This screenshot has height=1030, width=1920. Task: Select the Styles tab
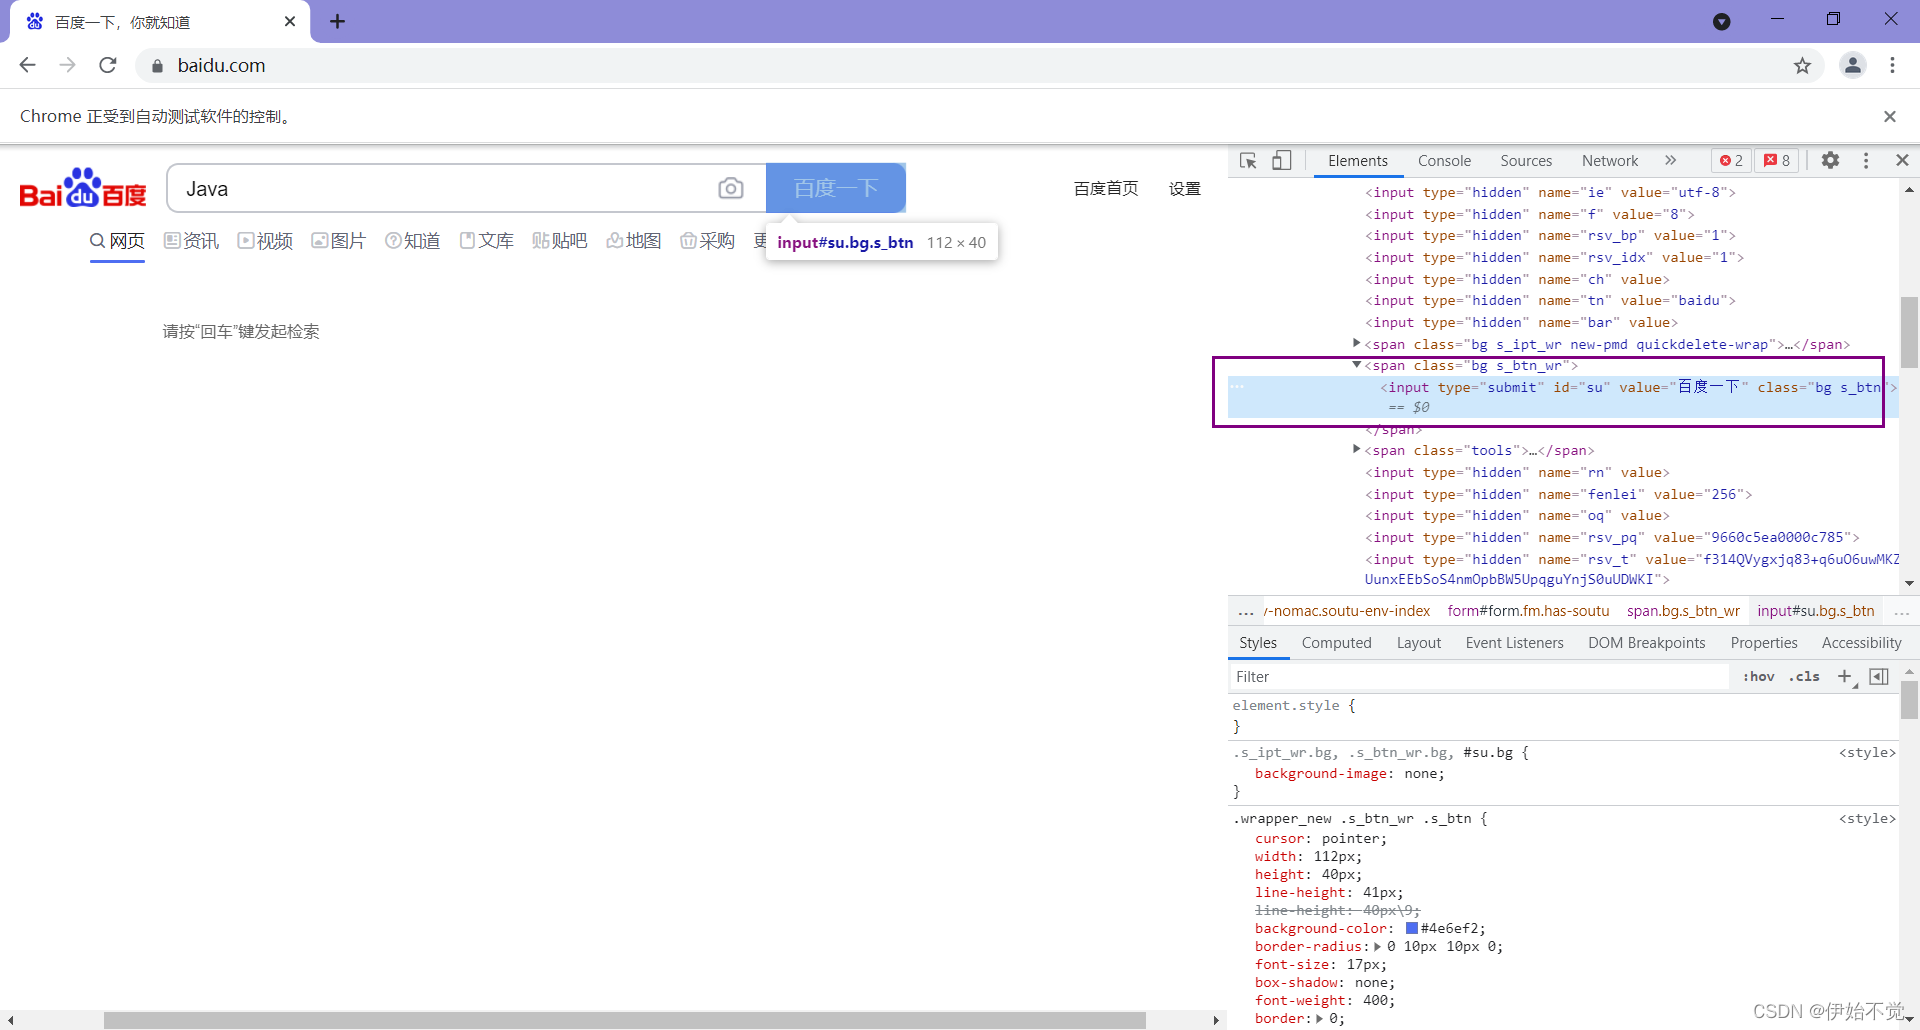coord(1258,643)
